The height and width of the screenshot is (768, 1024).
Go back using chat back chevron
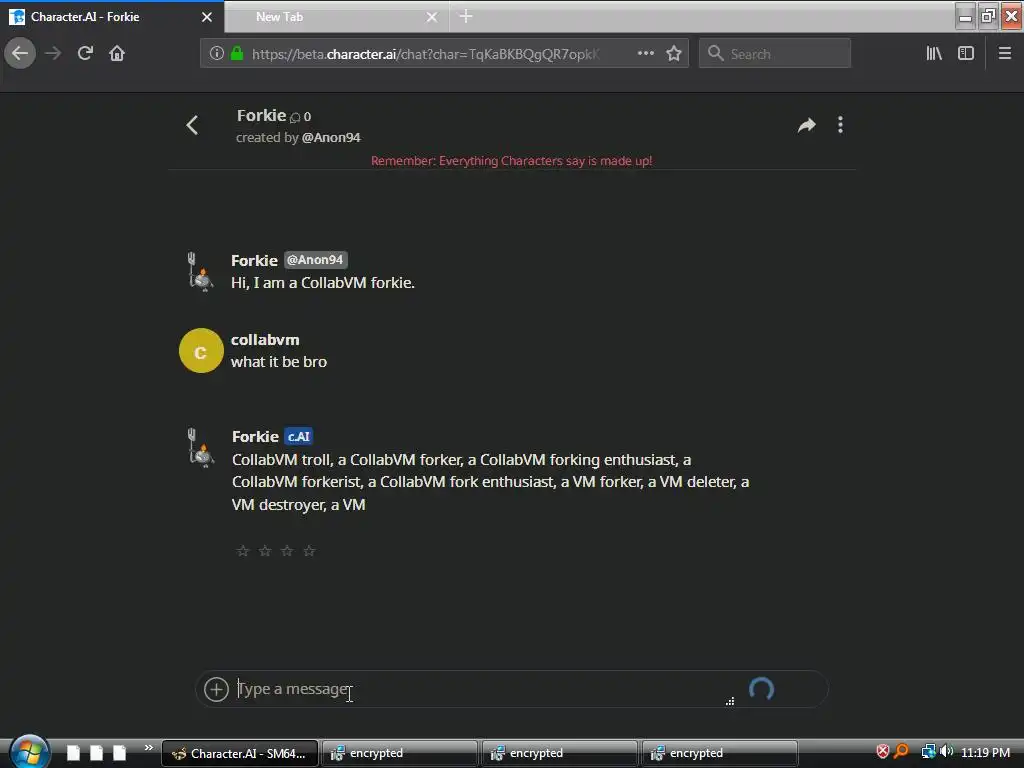pyautogui.click(x=192, y=125)
